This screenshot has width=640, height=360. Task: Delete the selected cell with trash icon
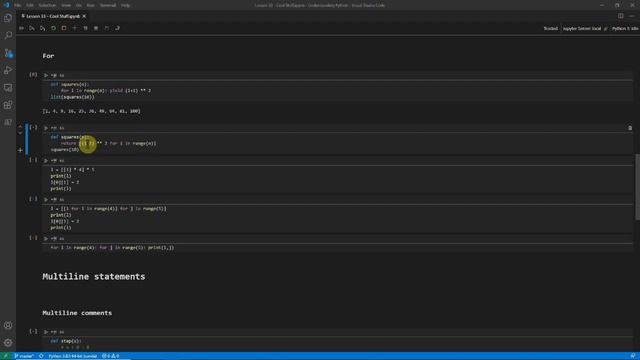pos(630,128)
